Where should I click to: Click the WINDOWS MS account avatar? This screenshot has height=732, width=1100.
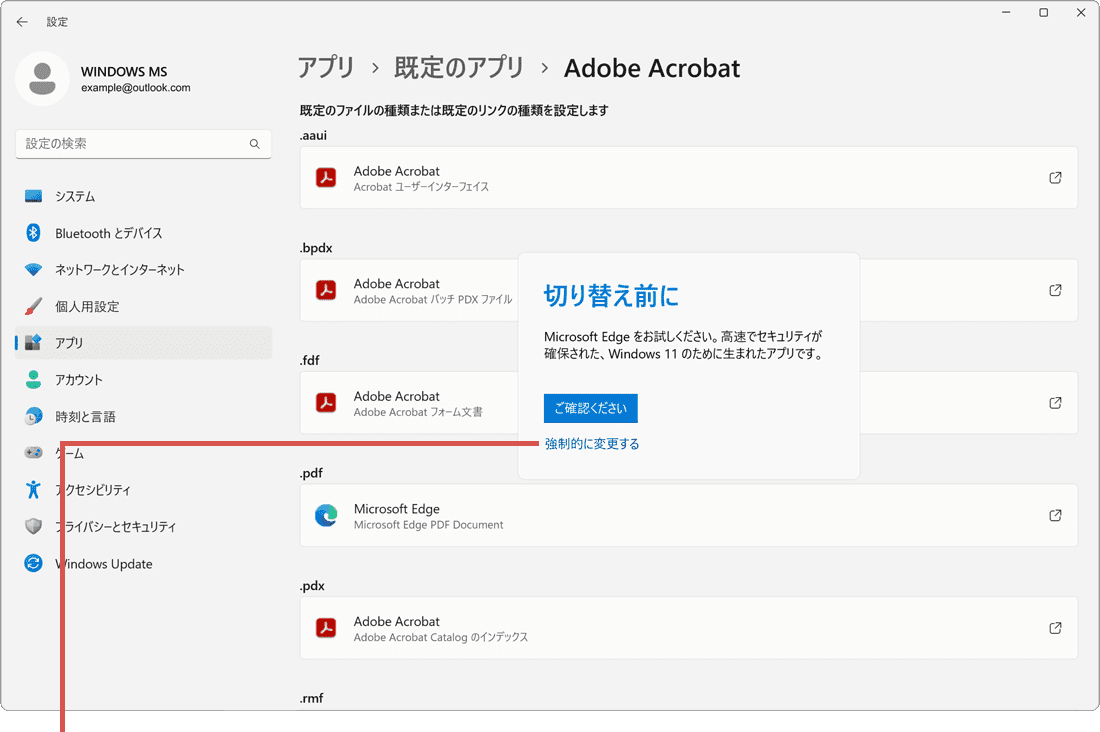(x=42, y=78)
